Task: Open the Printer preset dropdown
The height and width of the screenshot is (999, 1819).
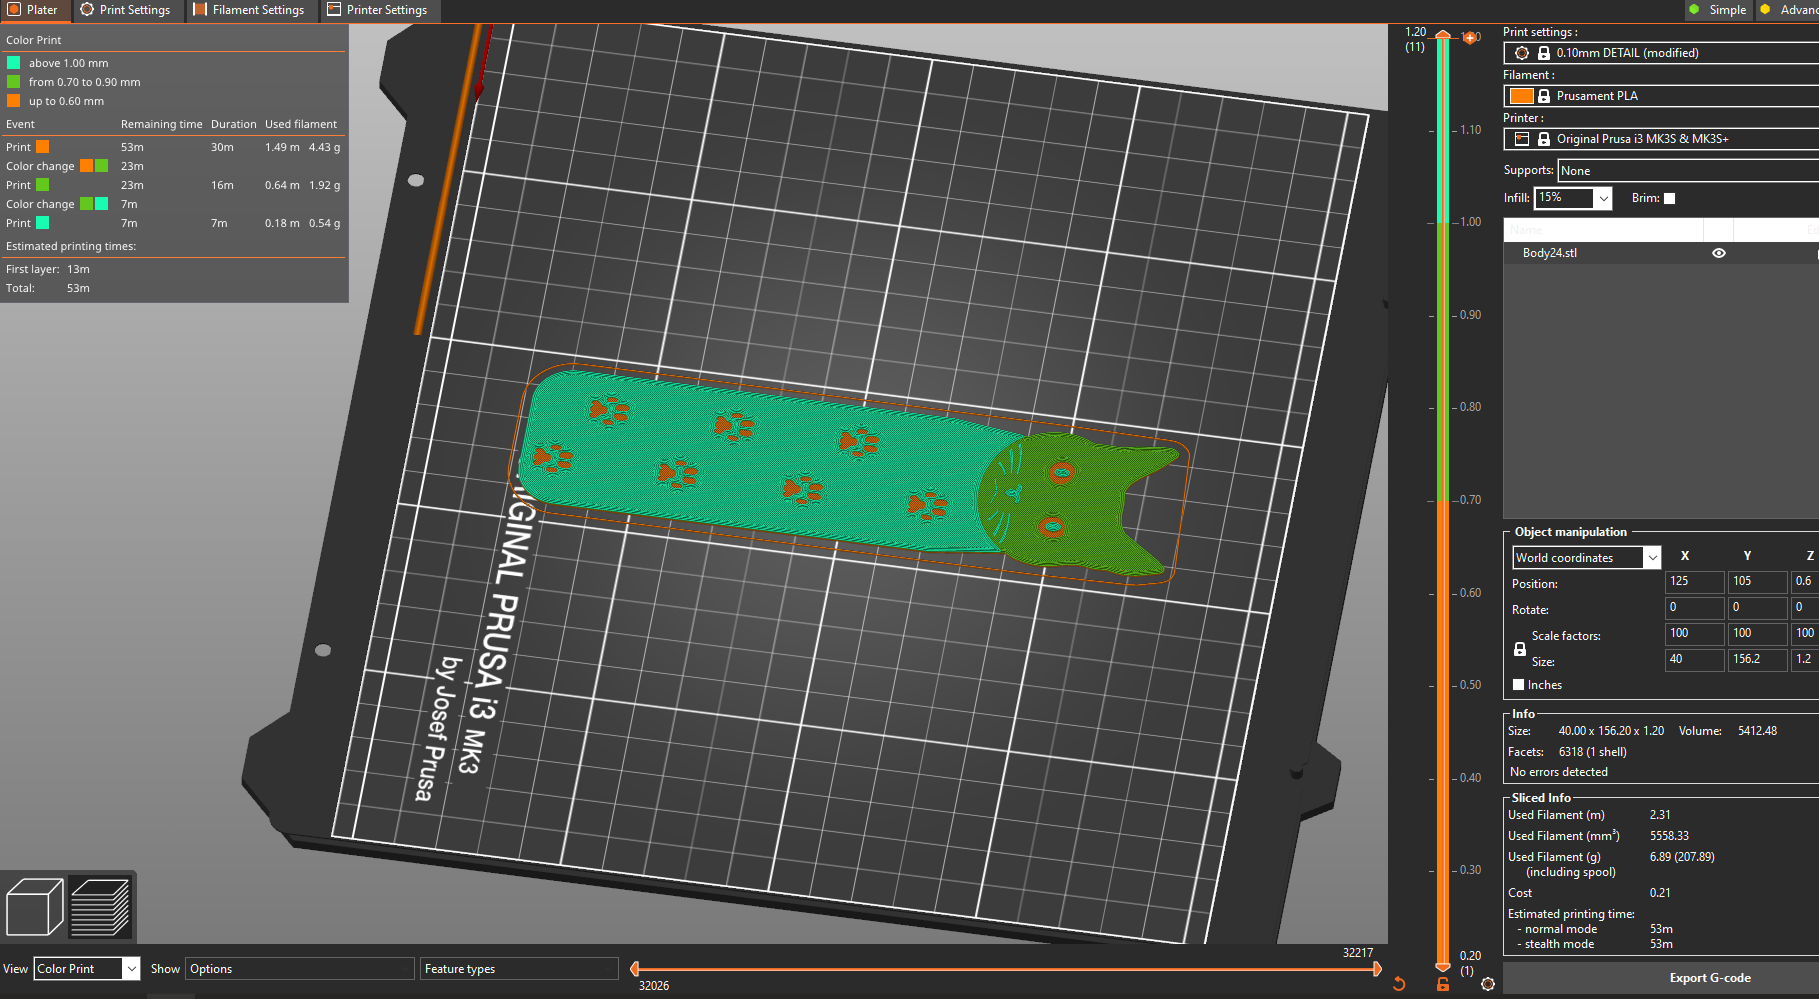Action: tap(1662, 139)
